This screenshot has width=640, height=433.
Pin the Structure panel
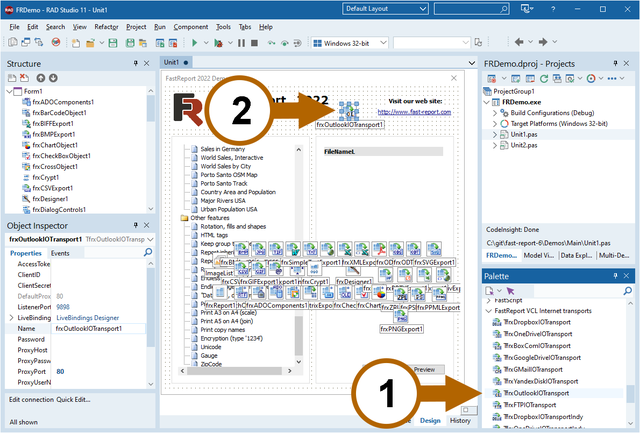pyautogui.click(x=136, y=63)
